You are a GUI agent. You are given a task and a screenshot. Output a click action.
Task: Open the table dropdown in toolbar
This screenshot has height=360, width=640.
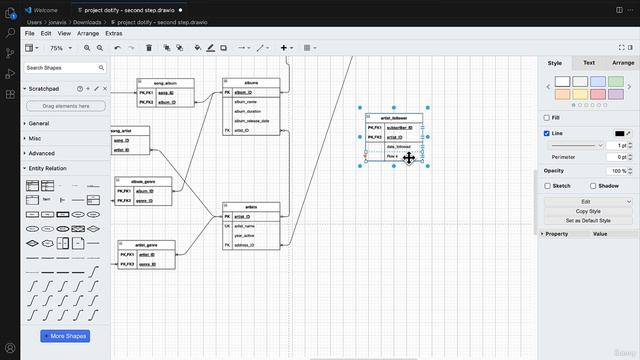pyautogui.click(x=310, y=48)
